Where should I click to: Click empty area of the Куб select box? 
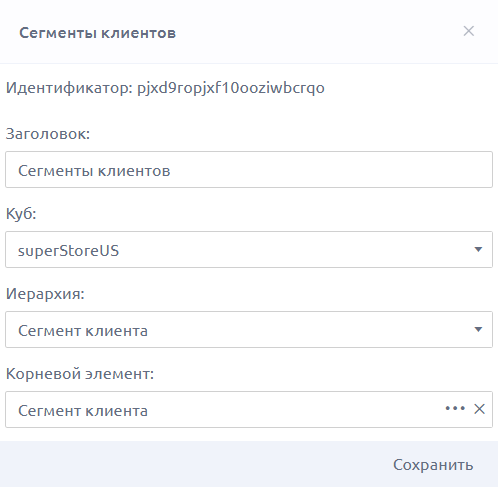pyautogui.click(x=293, y=249)
